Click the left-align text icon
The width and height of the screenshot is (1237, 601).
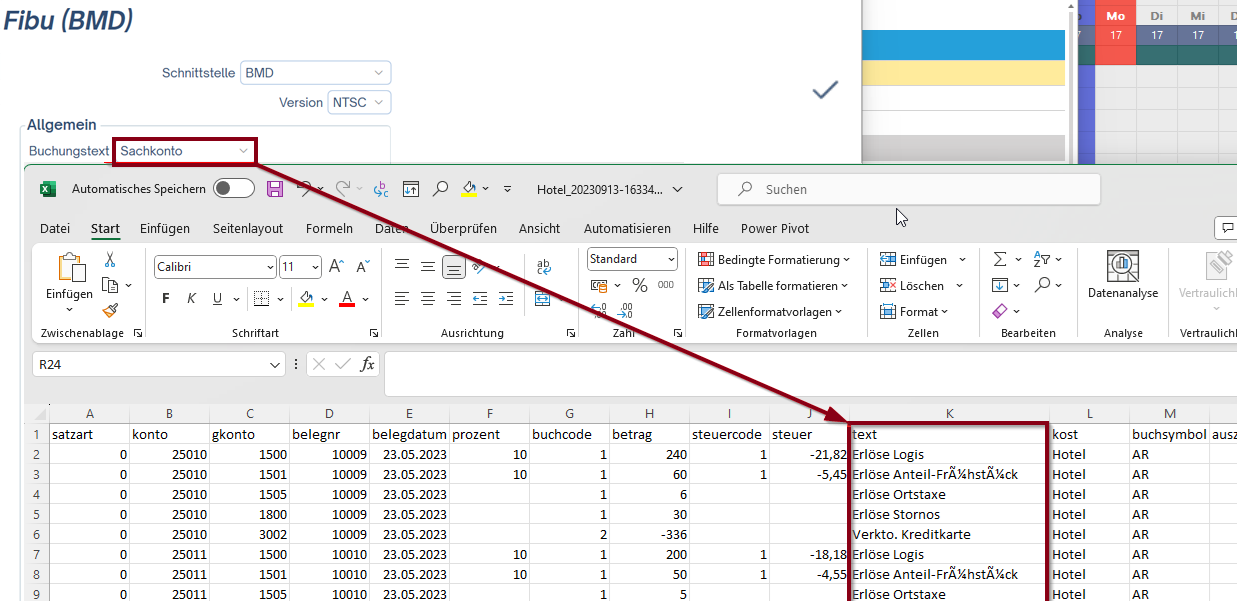pos(401,299)
